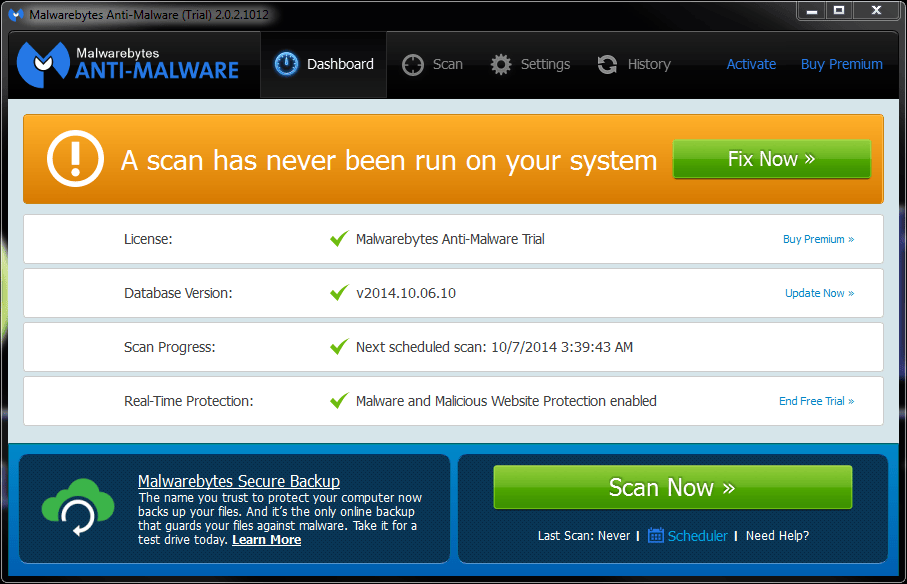Click the Dashboard gauge icon

pos(286,64)
